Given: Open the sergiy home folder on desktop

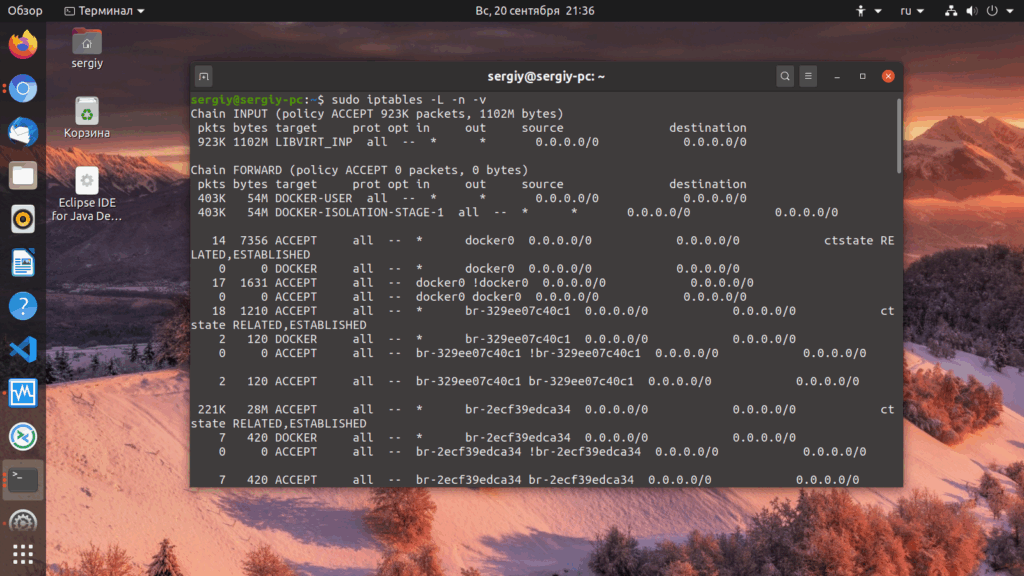Looking at the screenshot, I should pos(87,48).
